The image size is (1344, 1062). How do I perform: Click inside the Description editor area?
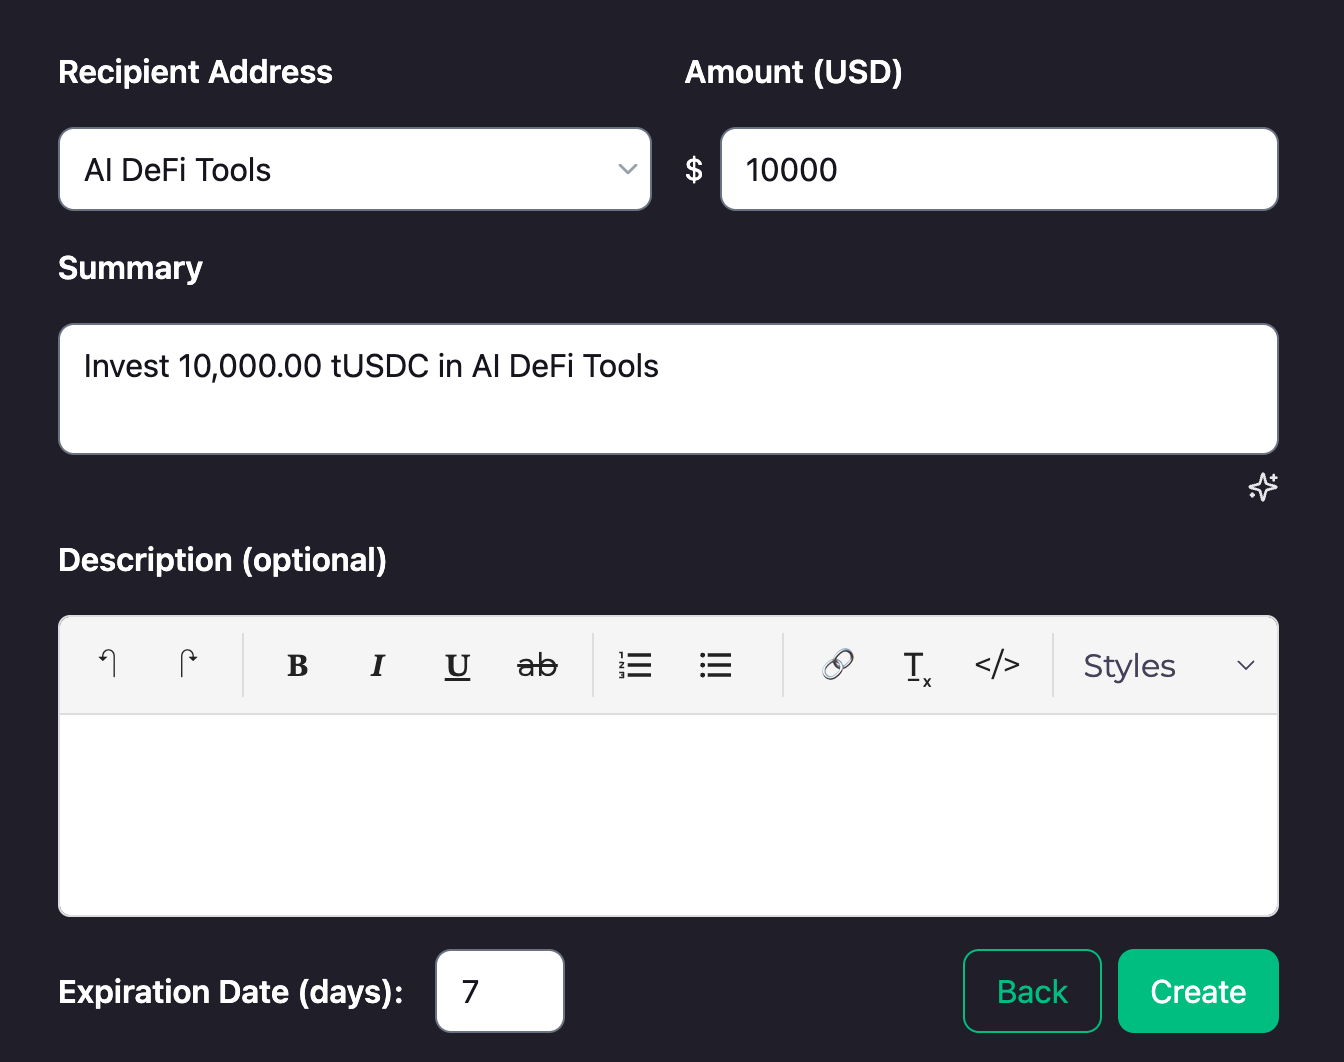668,814
